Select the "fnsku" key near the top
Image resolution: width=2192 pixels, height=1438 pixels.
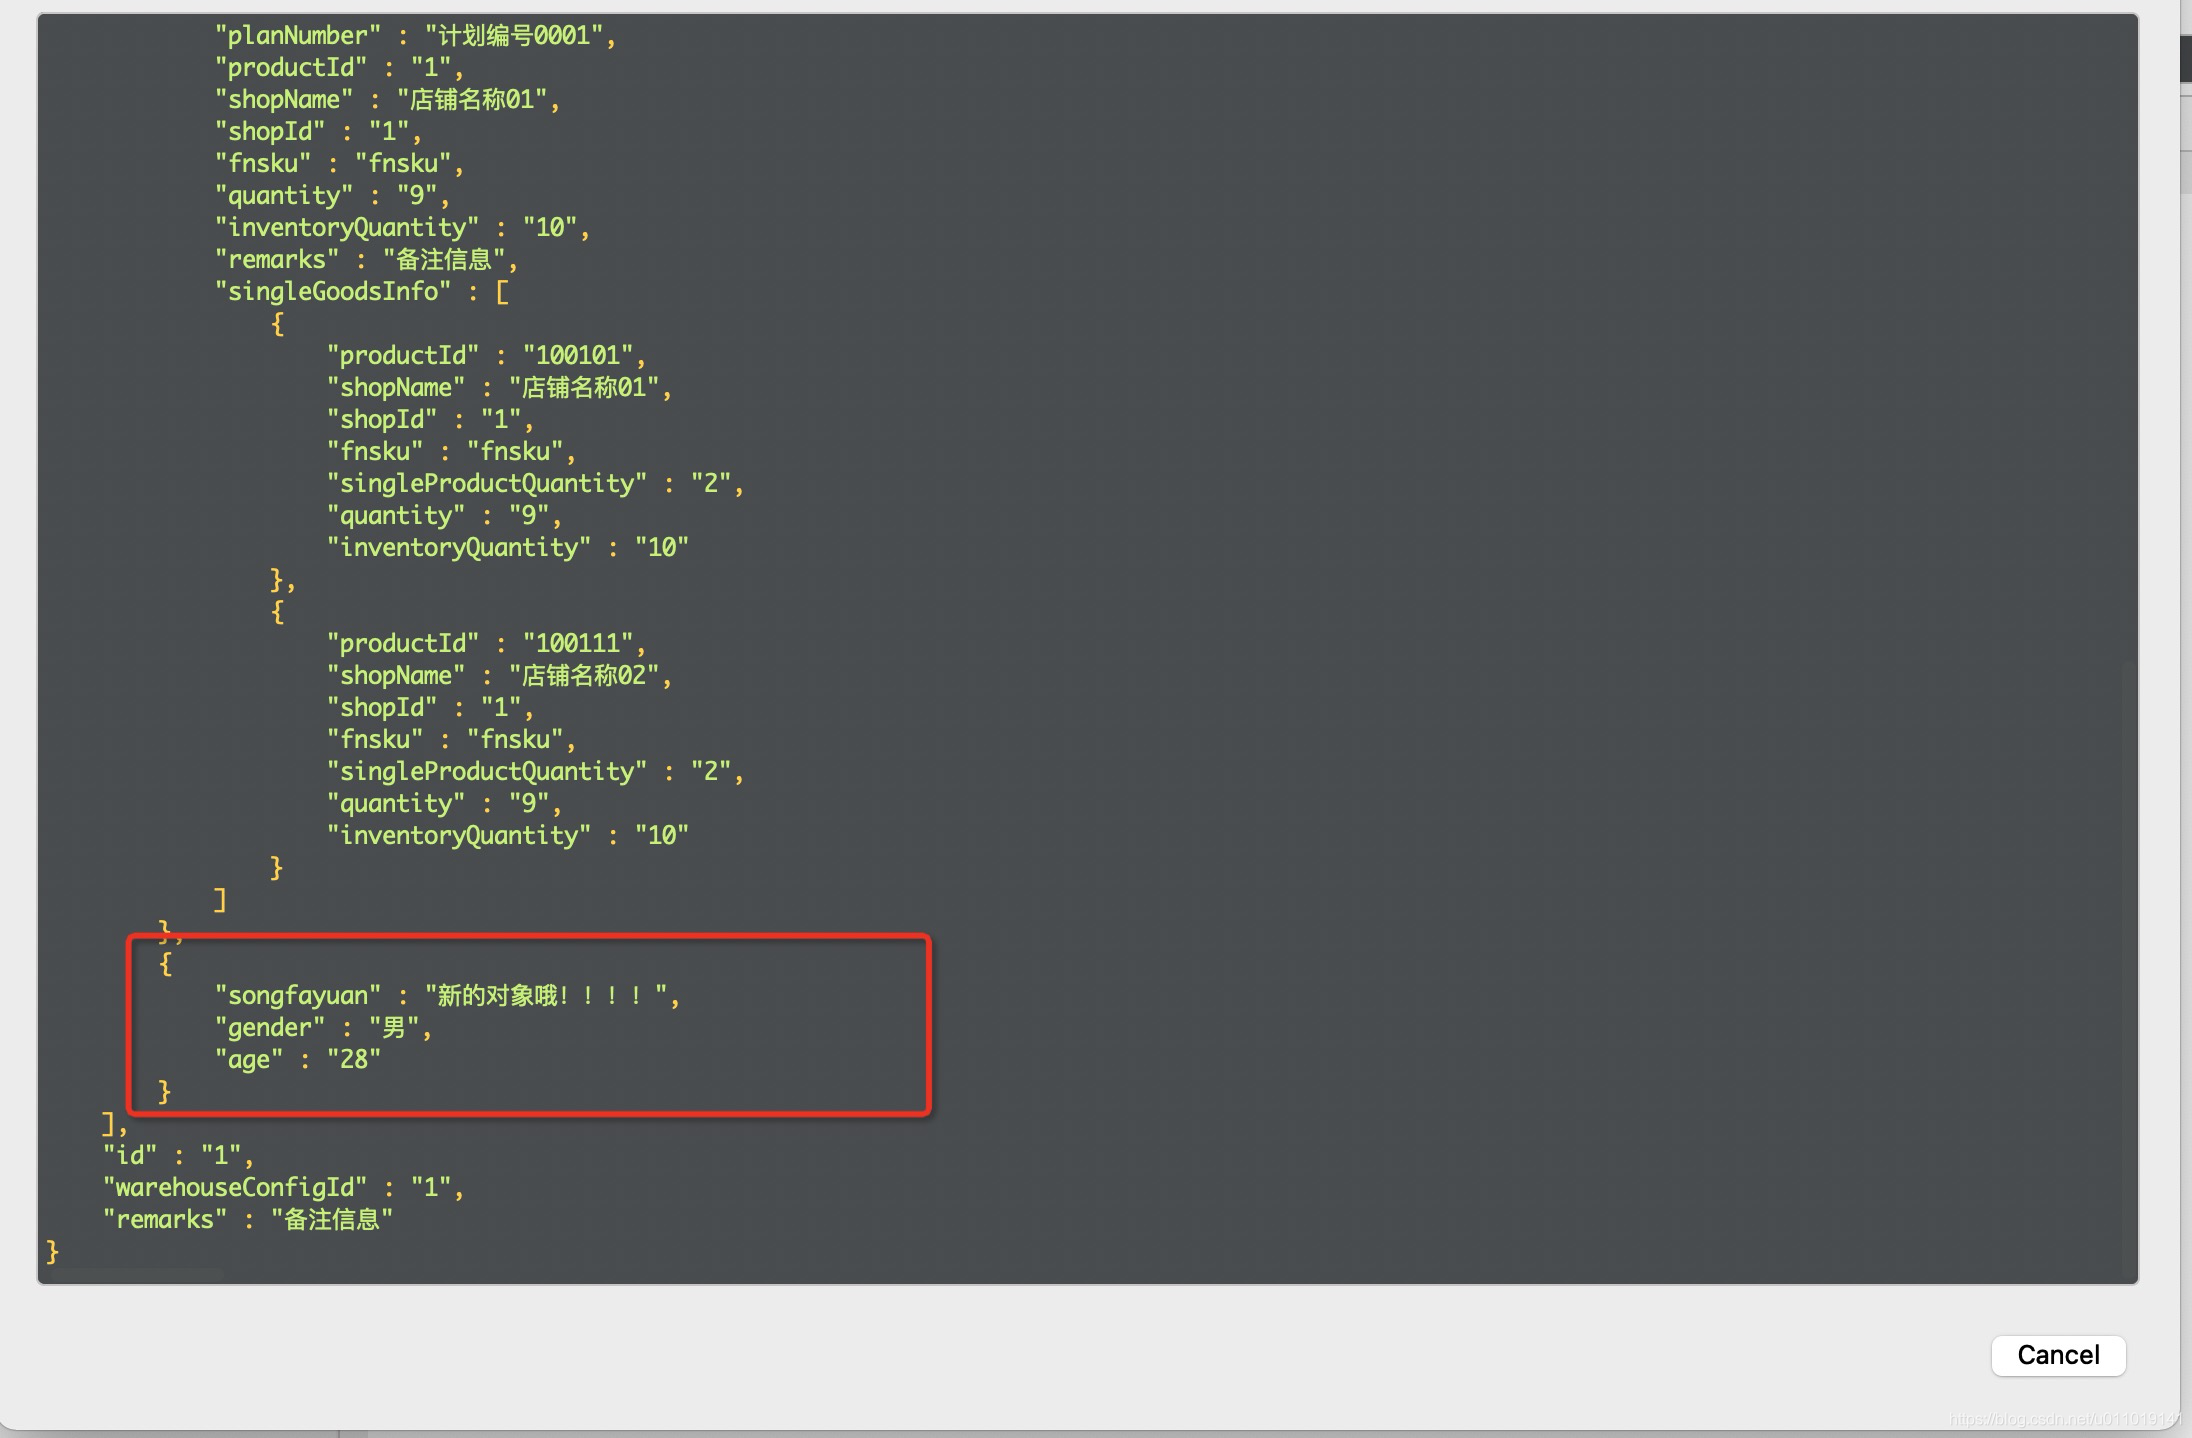click(262, 163)
